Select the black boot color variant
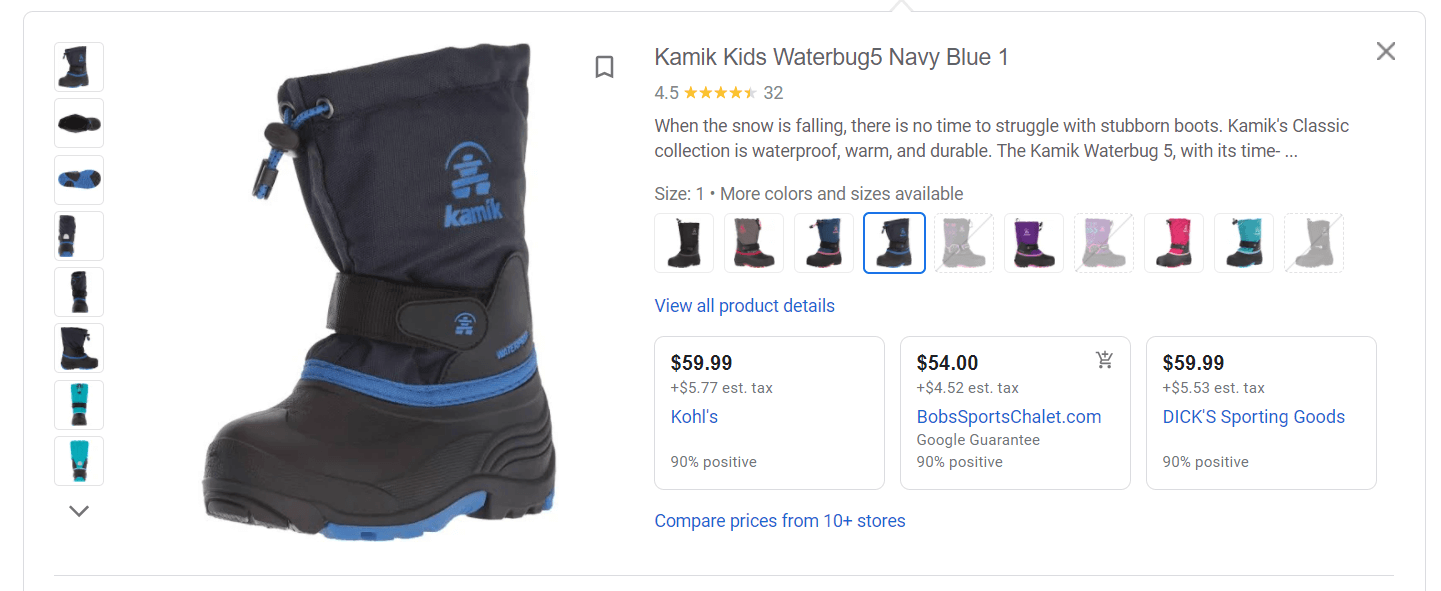Image resolution: width=1441 pixels, height=591 pixels. 683,242
